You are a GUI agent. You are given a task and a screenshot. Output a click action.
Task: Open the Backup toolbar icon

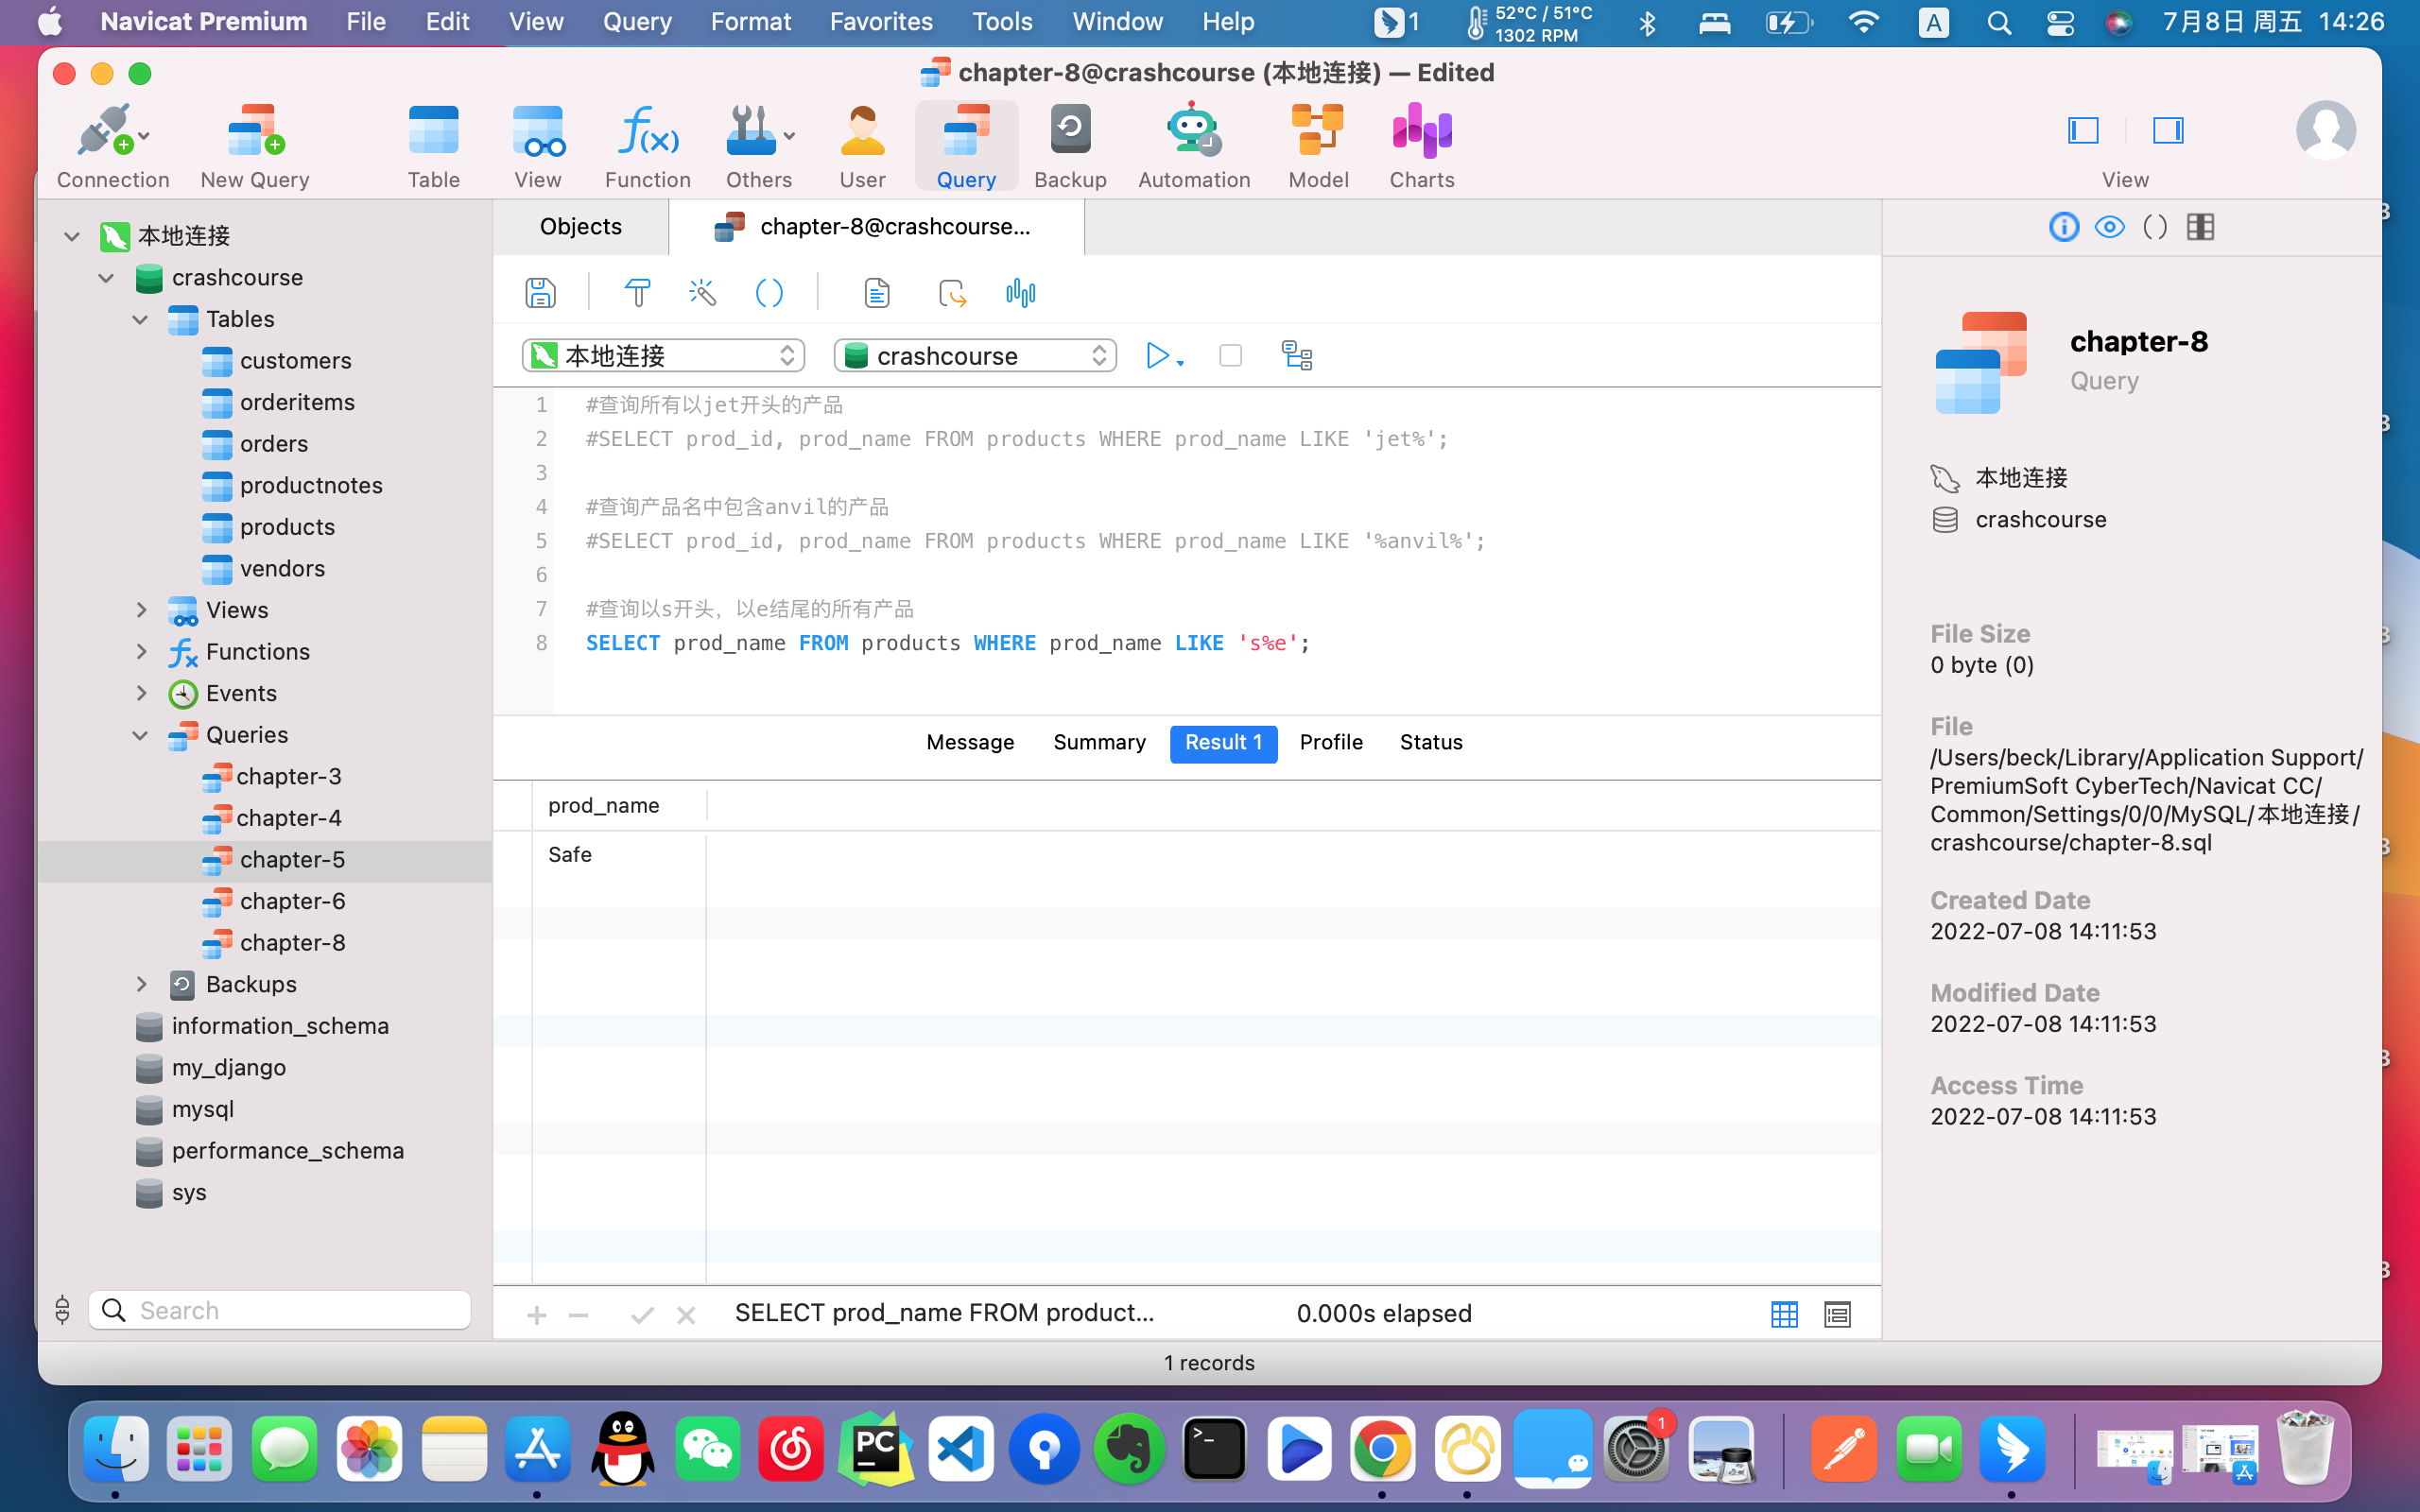tap(1070, 146)
